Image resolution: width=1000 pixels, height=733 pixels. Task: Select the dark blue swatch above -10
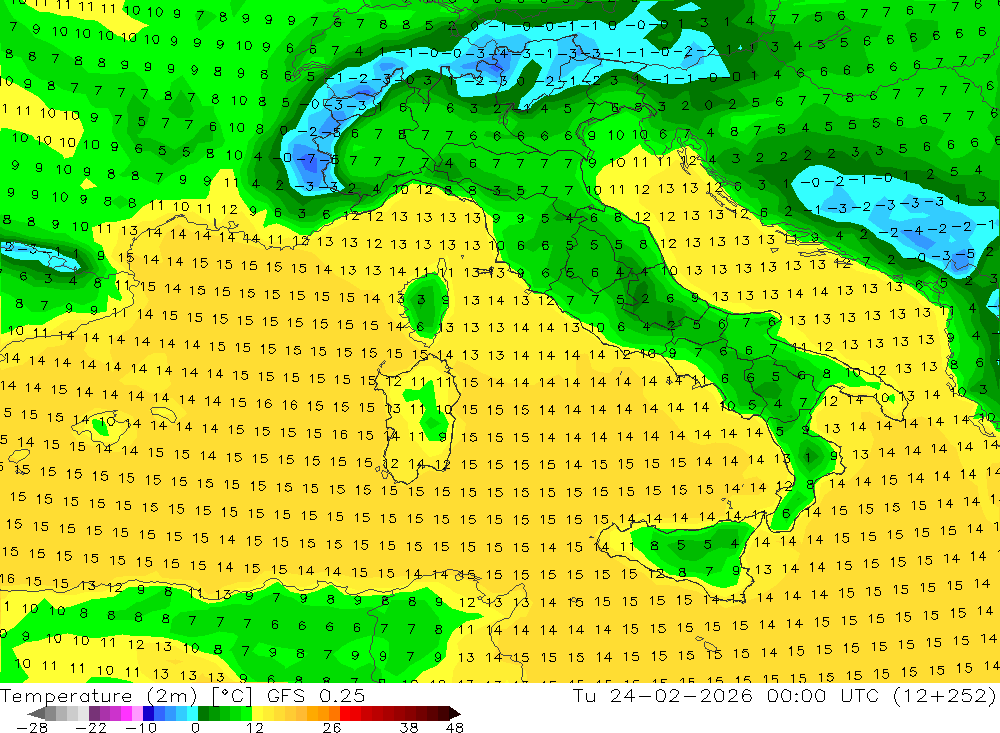(149, 713)
